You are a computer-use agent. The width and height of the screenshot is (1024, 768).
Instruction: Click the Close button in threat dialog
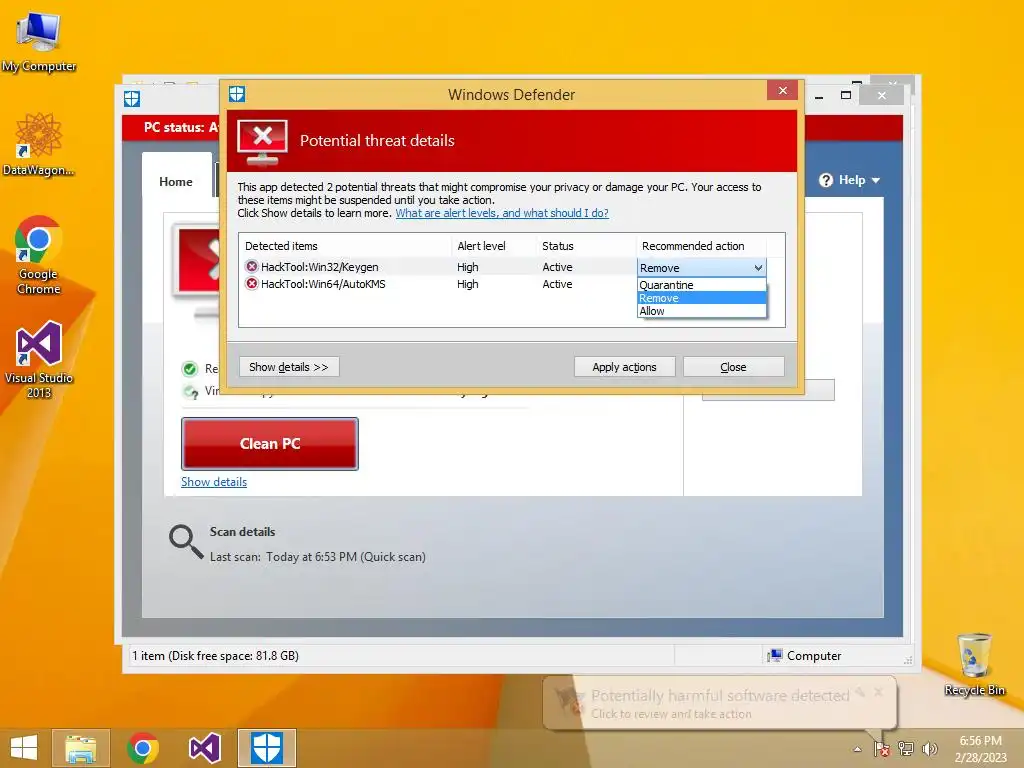tap(733, 367)
